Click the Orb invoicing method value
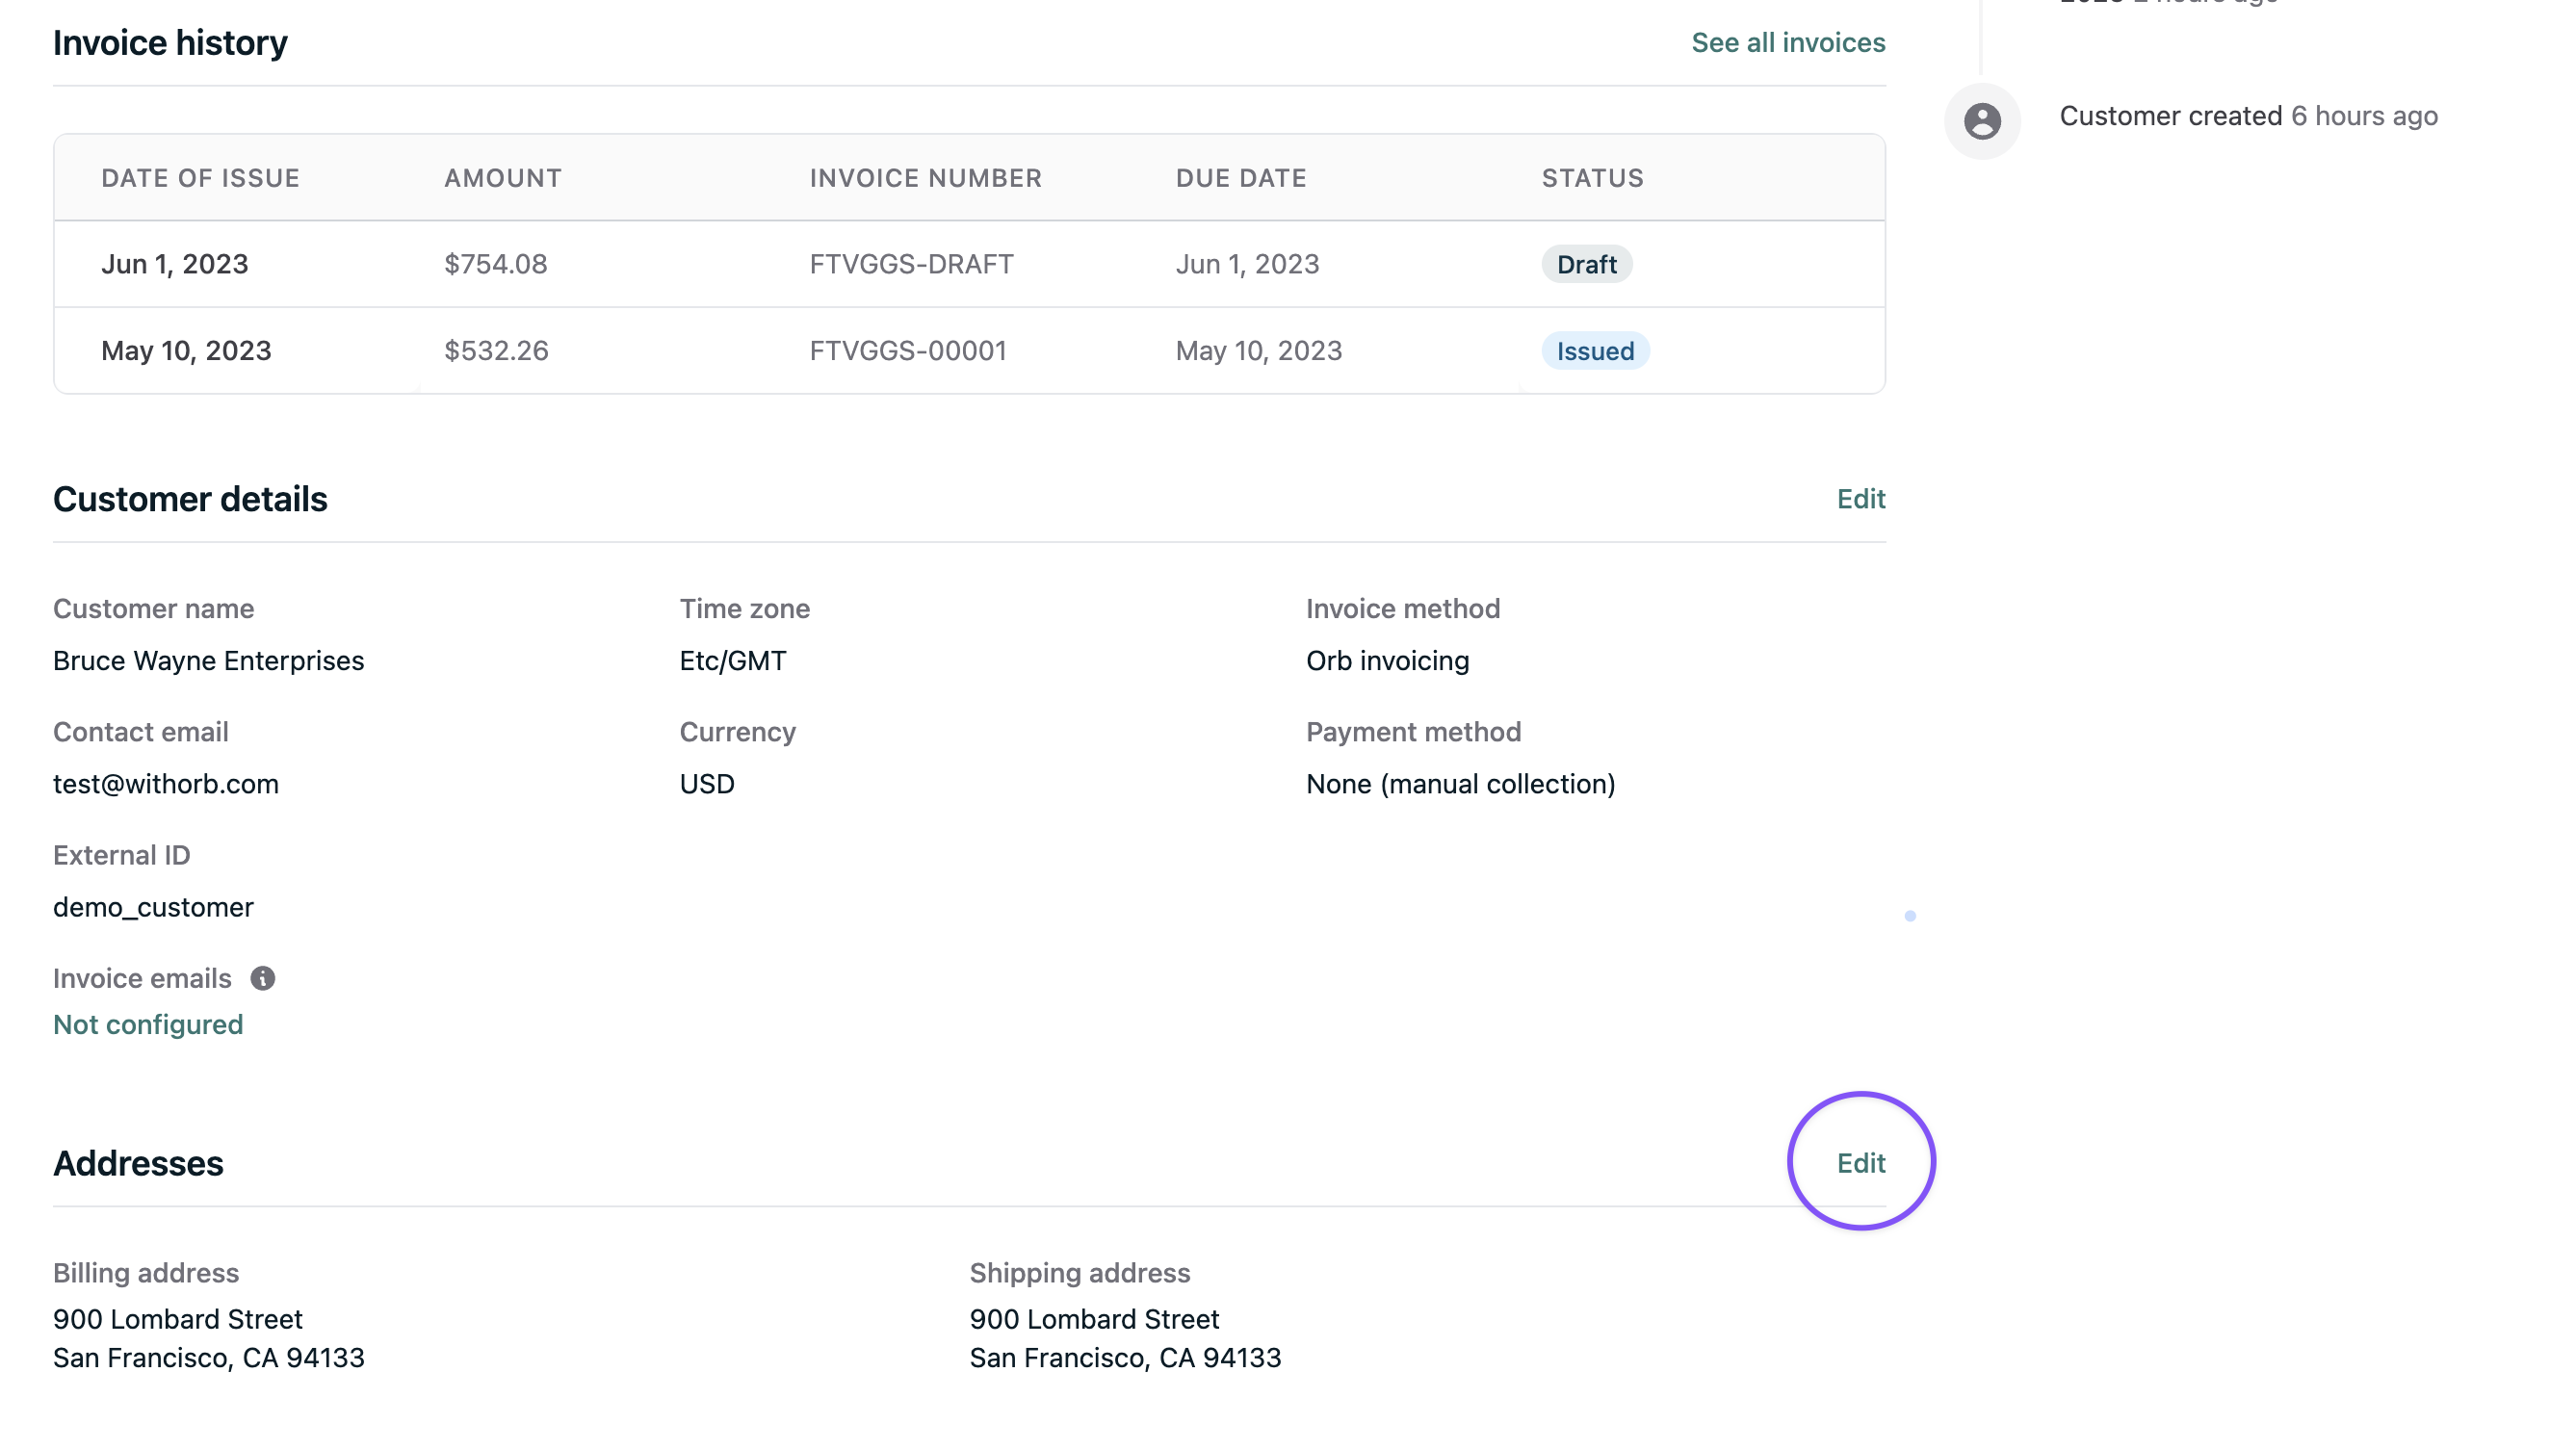This screenshot has width=2576, height=1450. click(x=1387, y=661)
